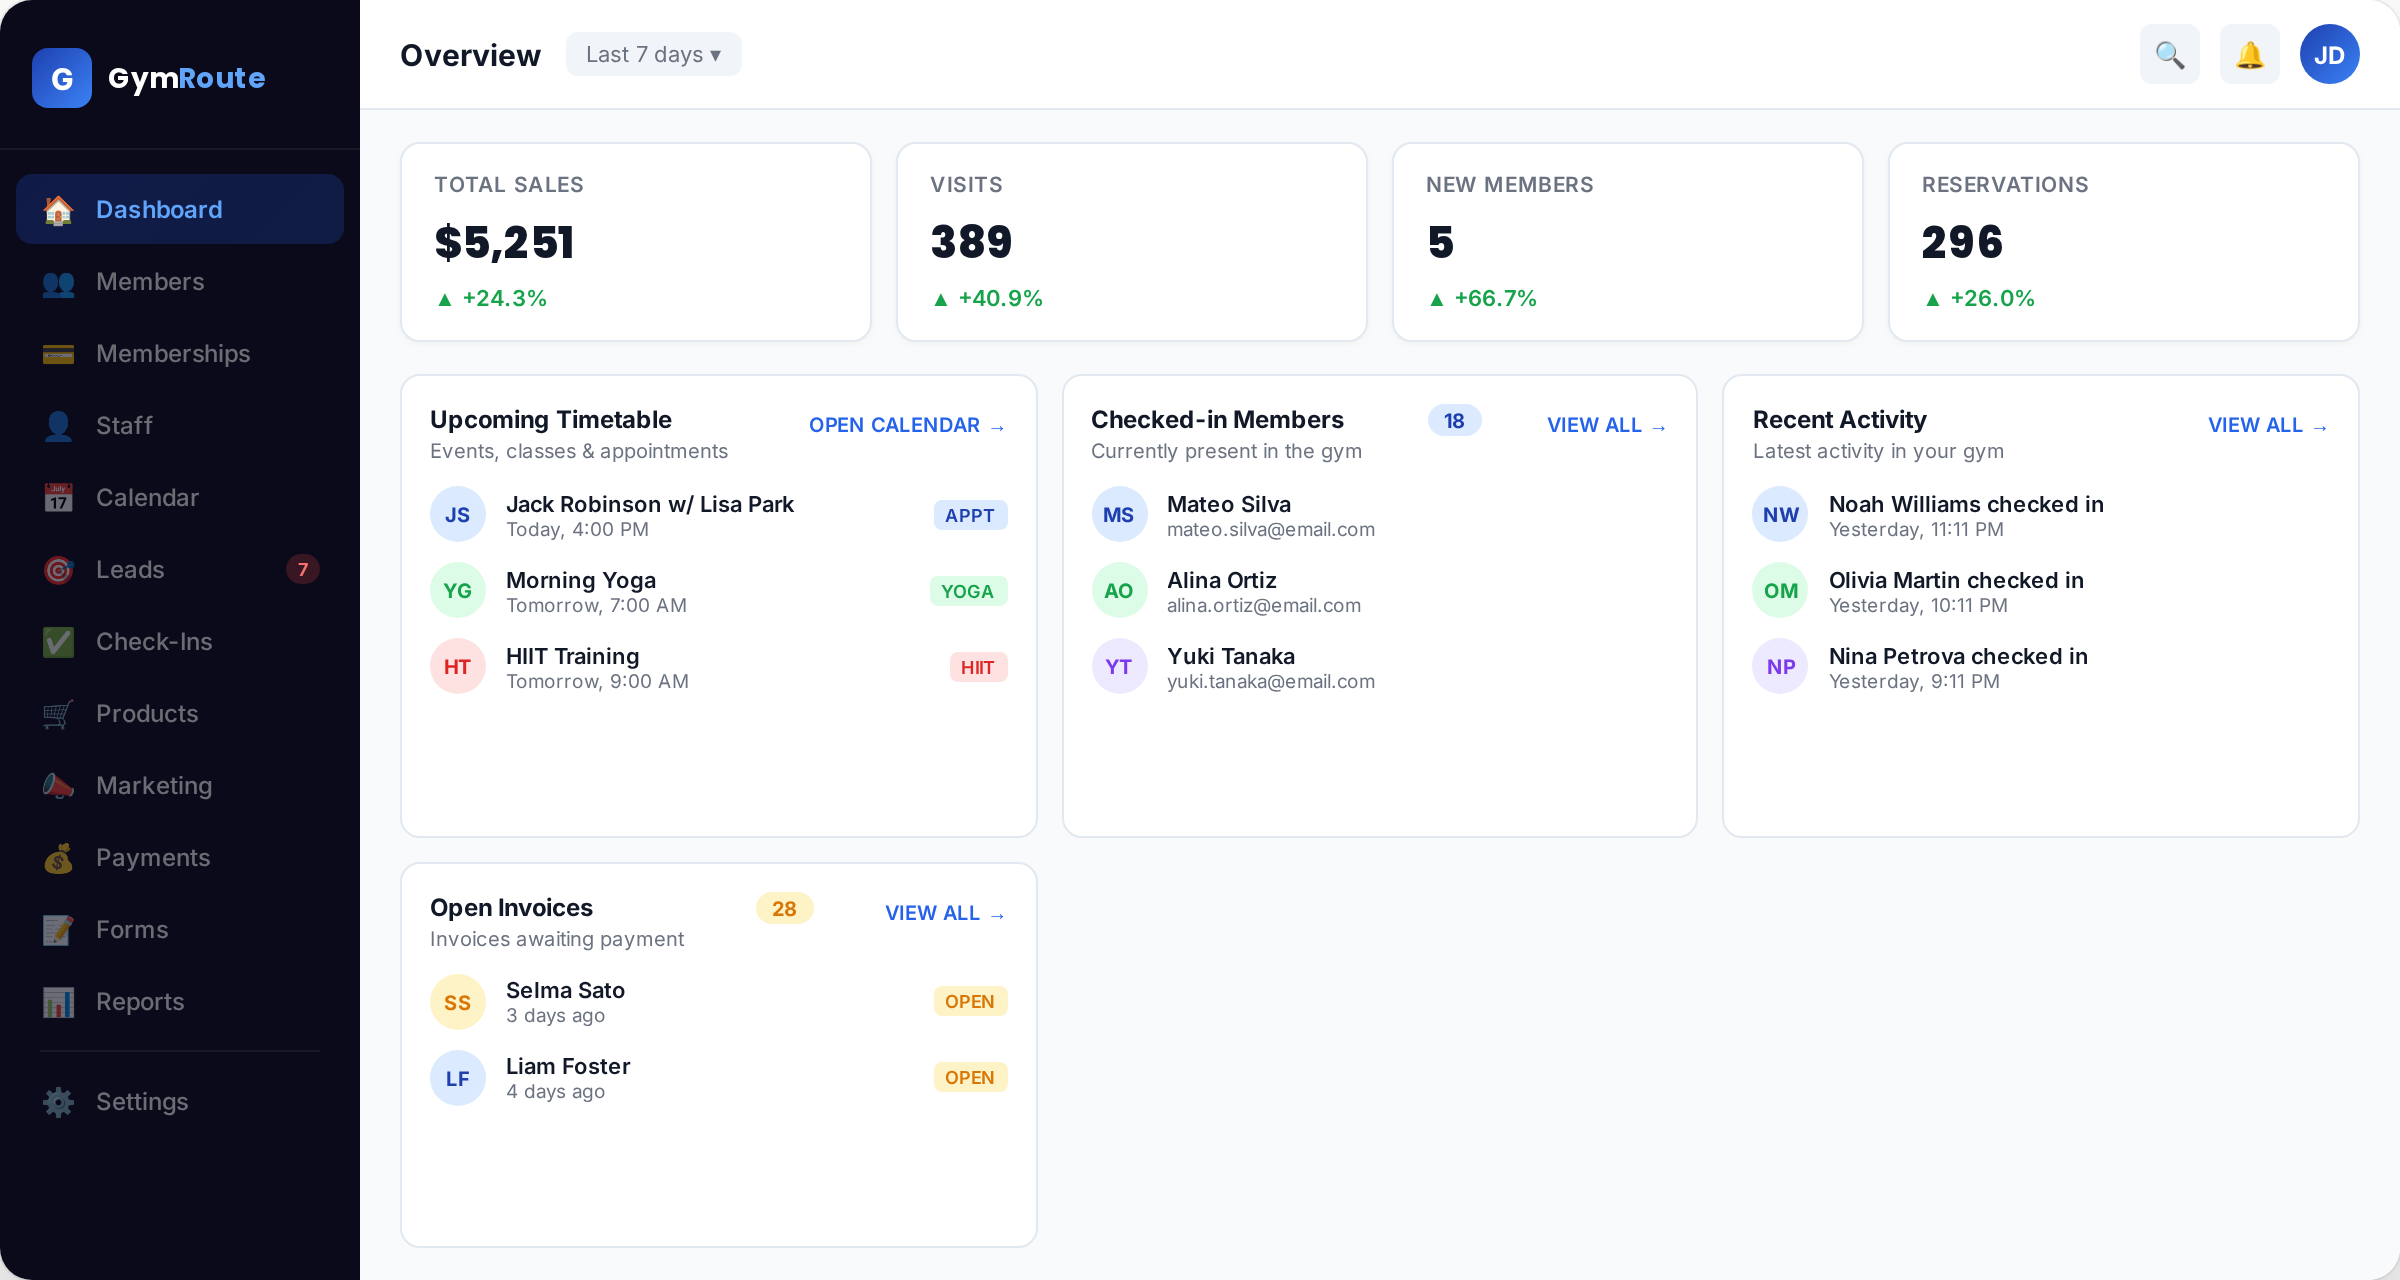Click Reservations value 296
Image resolution: width=2400 pixels, height=1280 pixels.
(x=1962, y=242)
